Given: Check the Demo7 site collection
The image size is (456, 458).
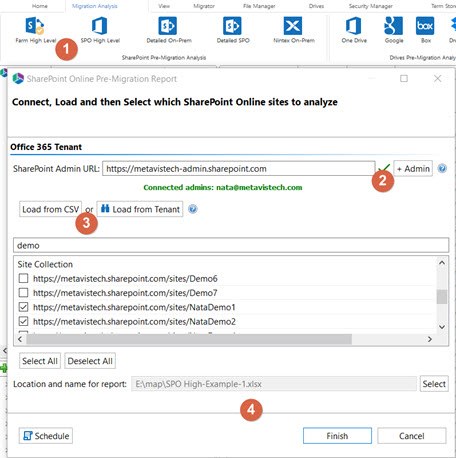Looking at the screenshot, I should pos(23,293).
